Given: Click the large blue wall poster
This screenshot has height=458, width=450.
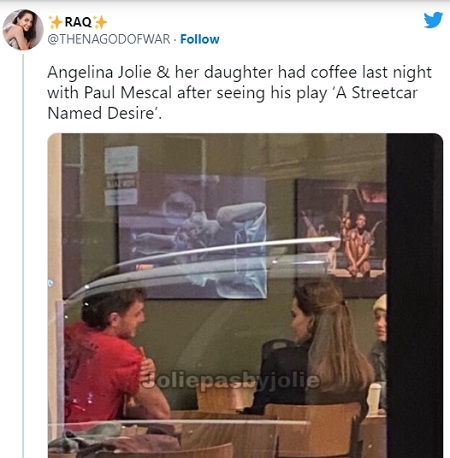Looking at the screenshot, I should point(193,237).
